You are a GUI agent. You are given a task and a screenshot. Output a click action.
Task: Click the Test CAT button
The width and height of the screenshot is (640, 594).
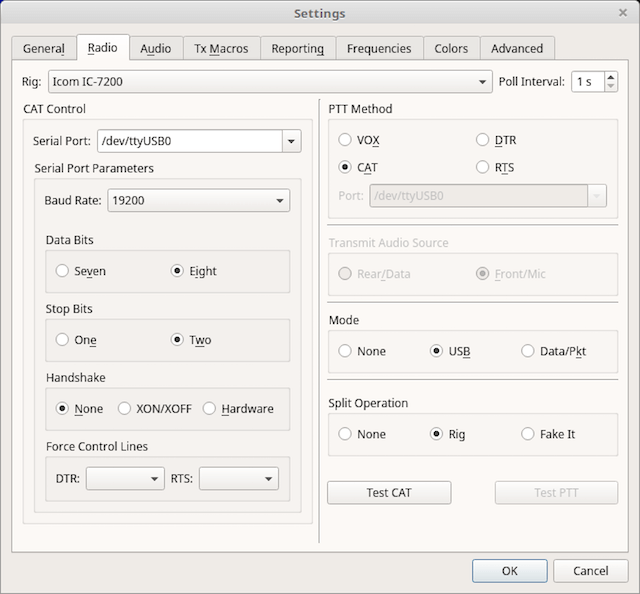pos(389,492)
